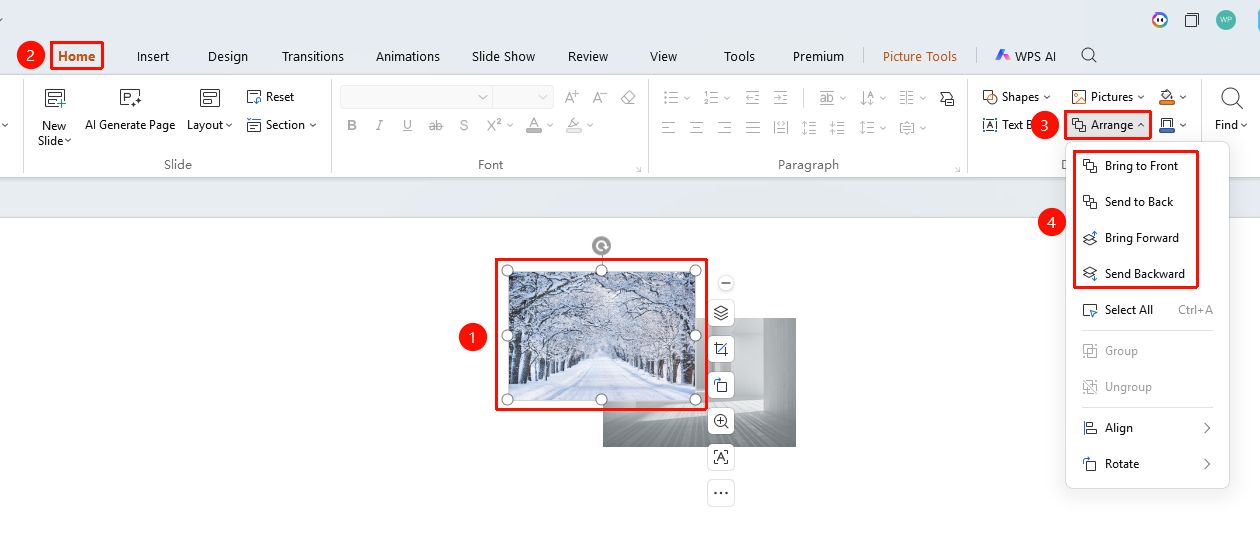Viewport: 1260px width, 537px height.
Task: Click the decrease font size icon
Action: click(x=600, y=97)
